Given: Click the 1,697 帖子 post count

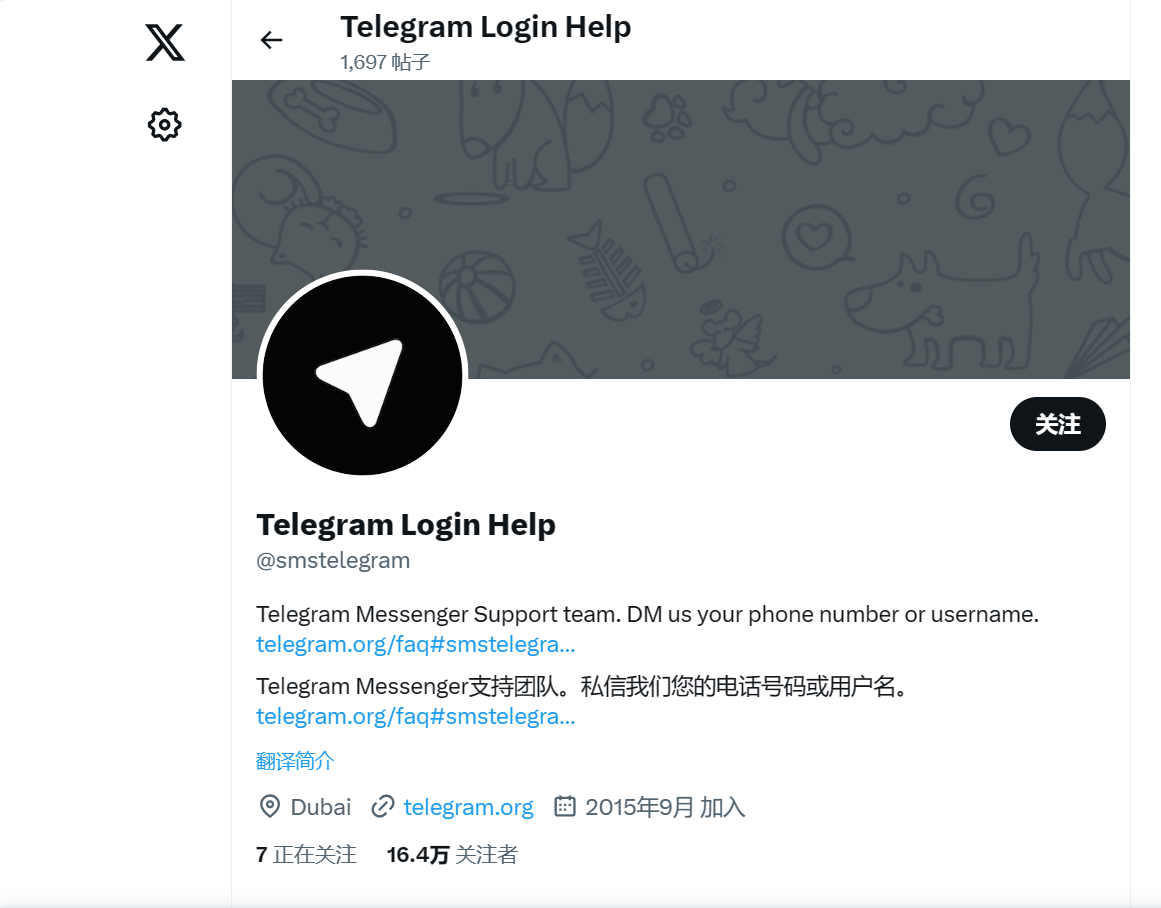Looking at the screenshot, I should click(x=387, y=61).
